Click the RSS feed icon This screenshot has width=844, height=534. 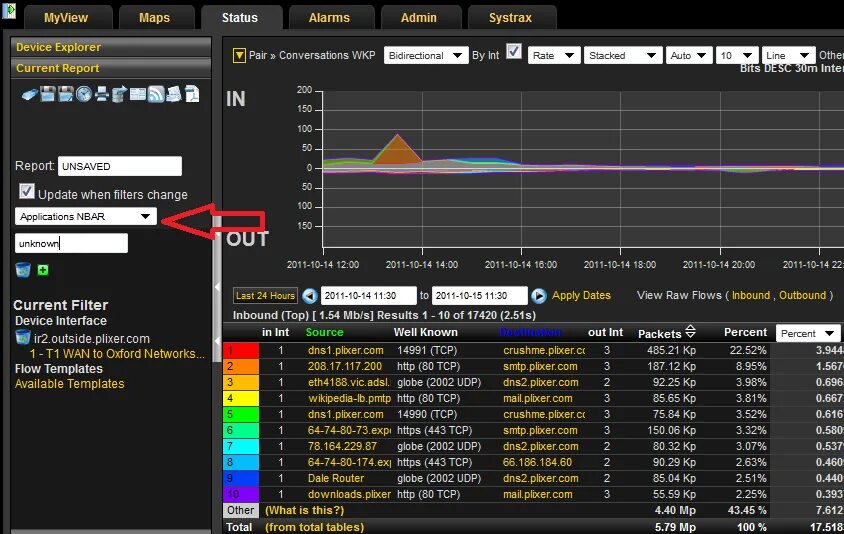[156, 94]
